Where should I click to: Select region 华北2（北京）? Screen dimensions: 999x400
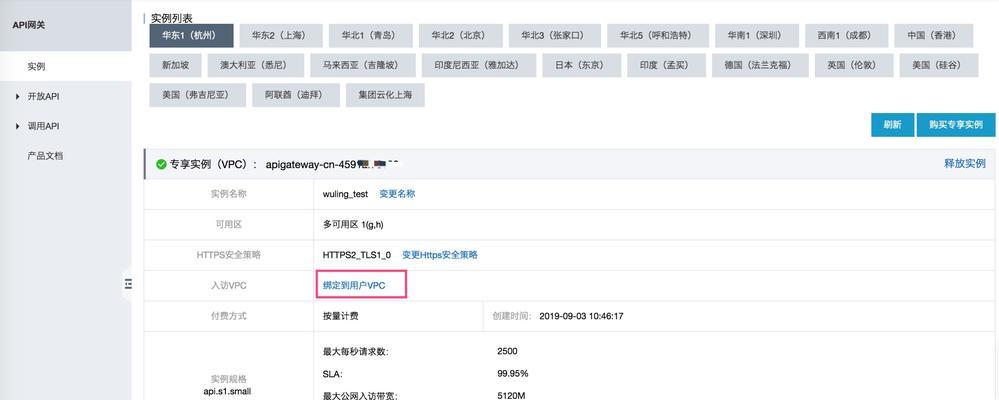461,36
